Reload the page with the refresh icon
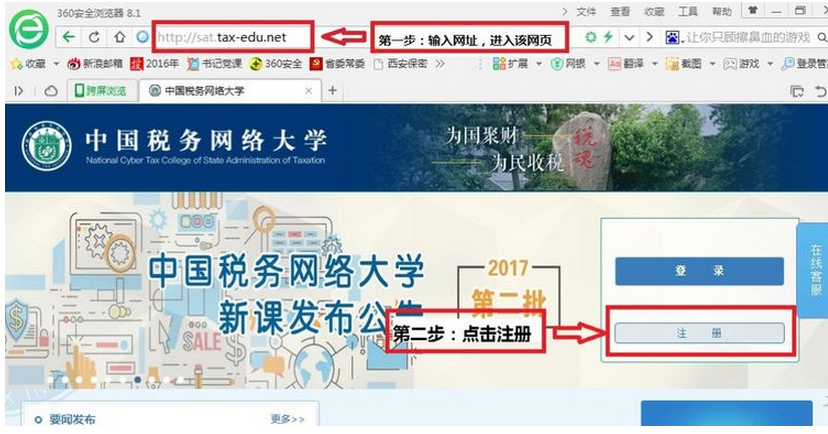This screenshot has width=828, height=434. [94, 37]
